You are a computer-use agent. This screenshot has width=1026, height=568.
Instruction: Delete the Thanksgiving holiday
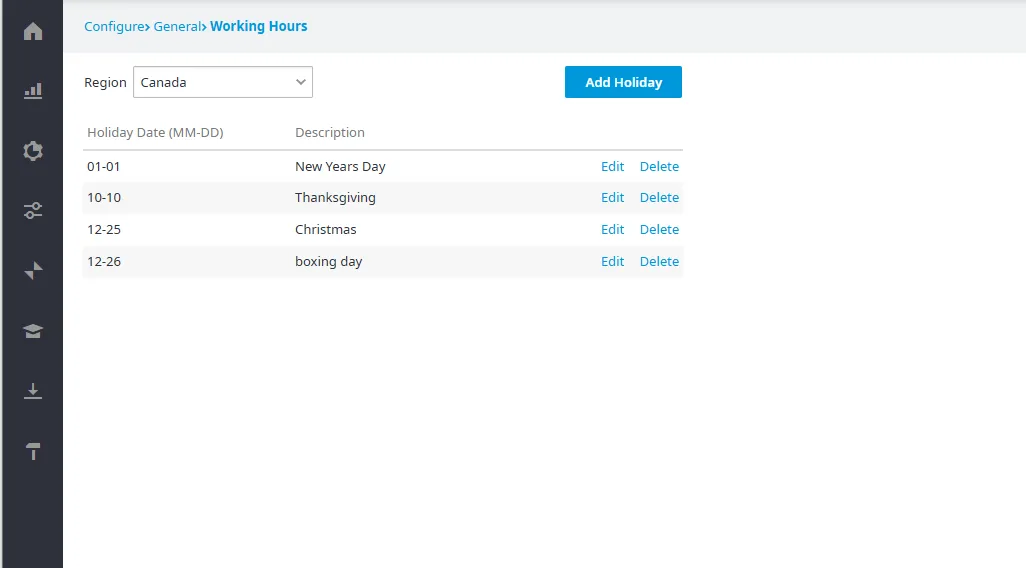click(x=659, y=197)
